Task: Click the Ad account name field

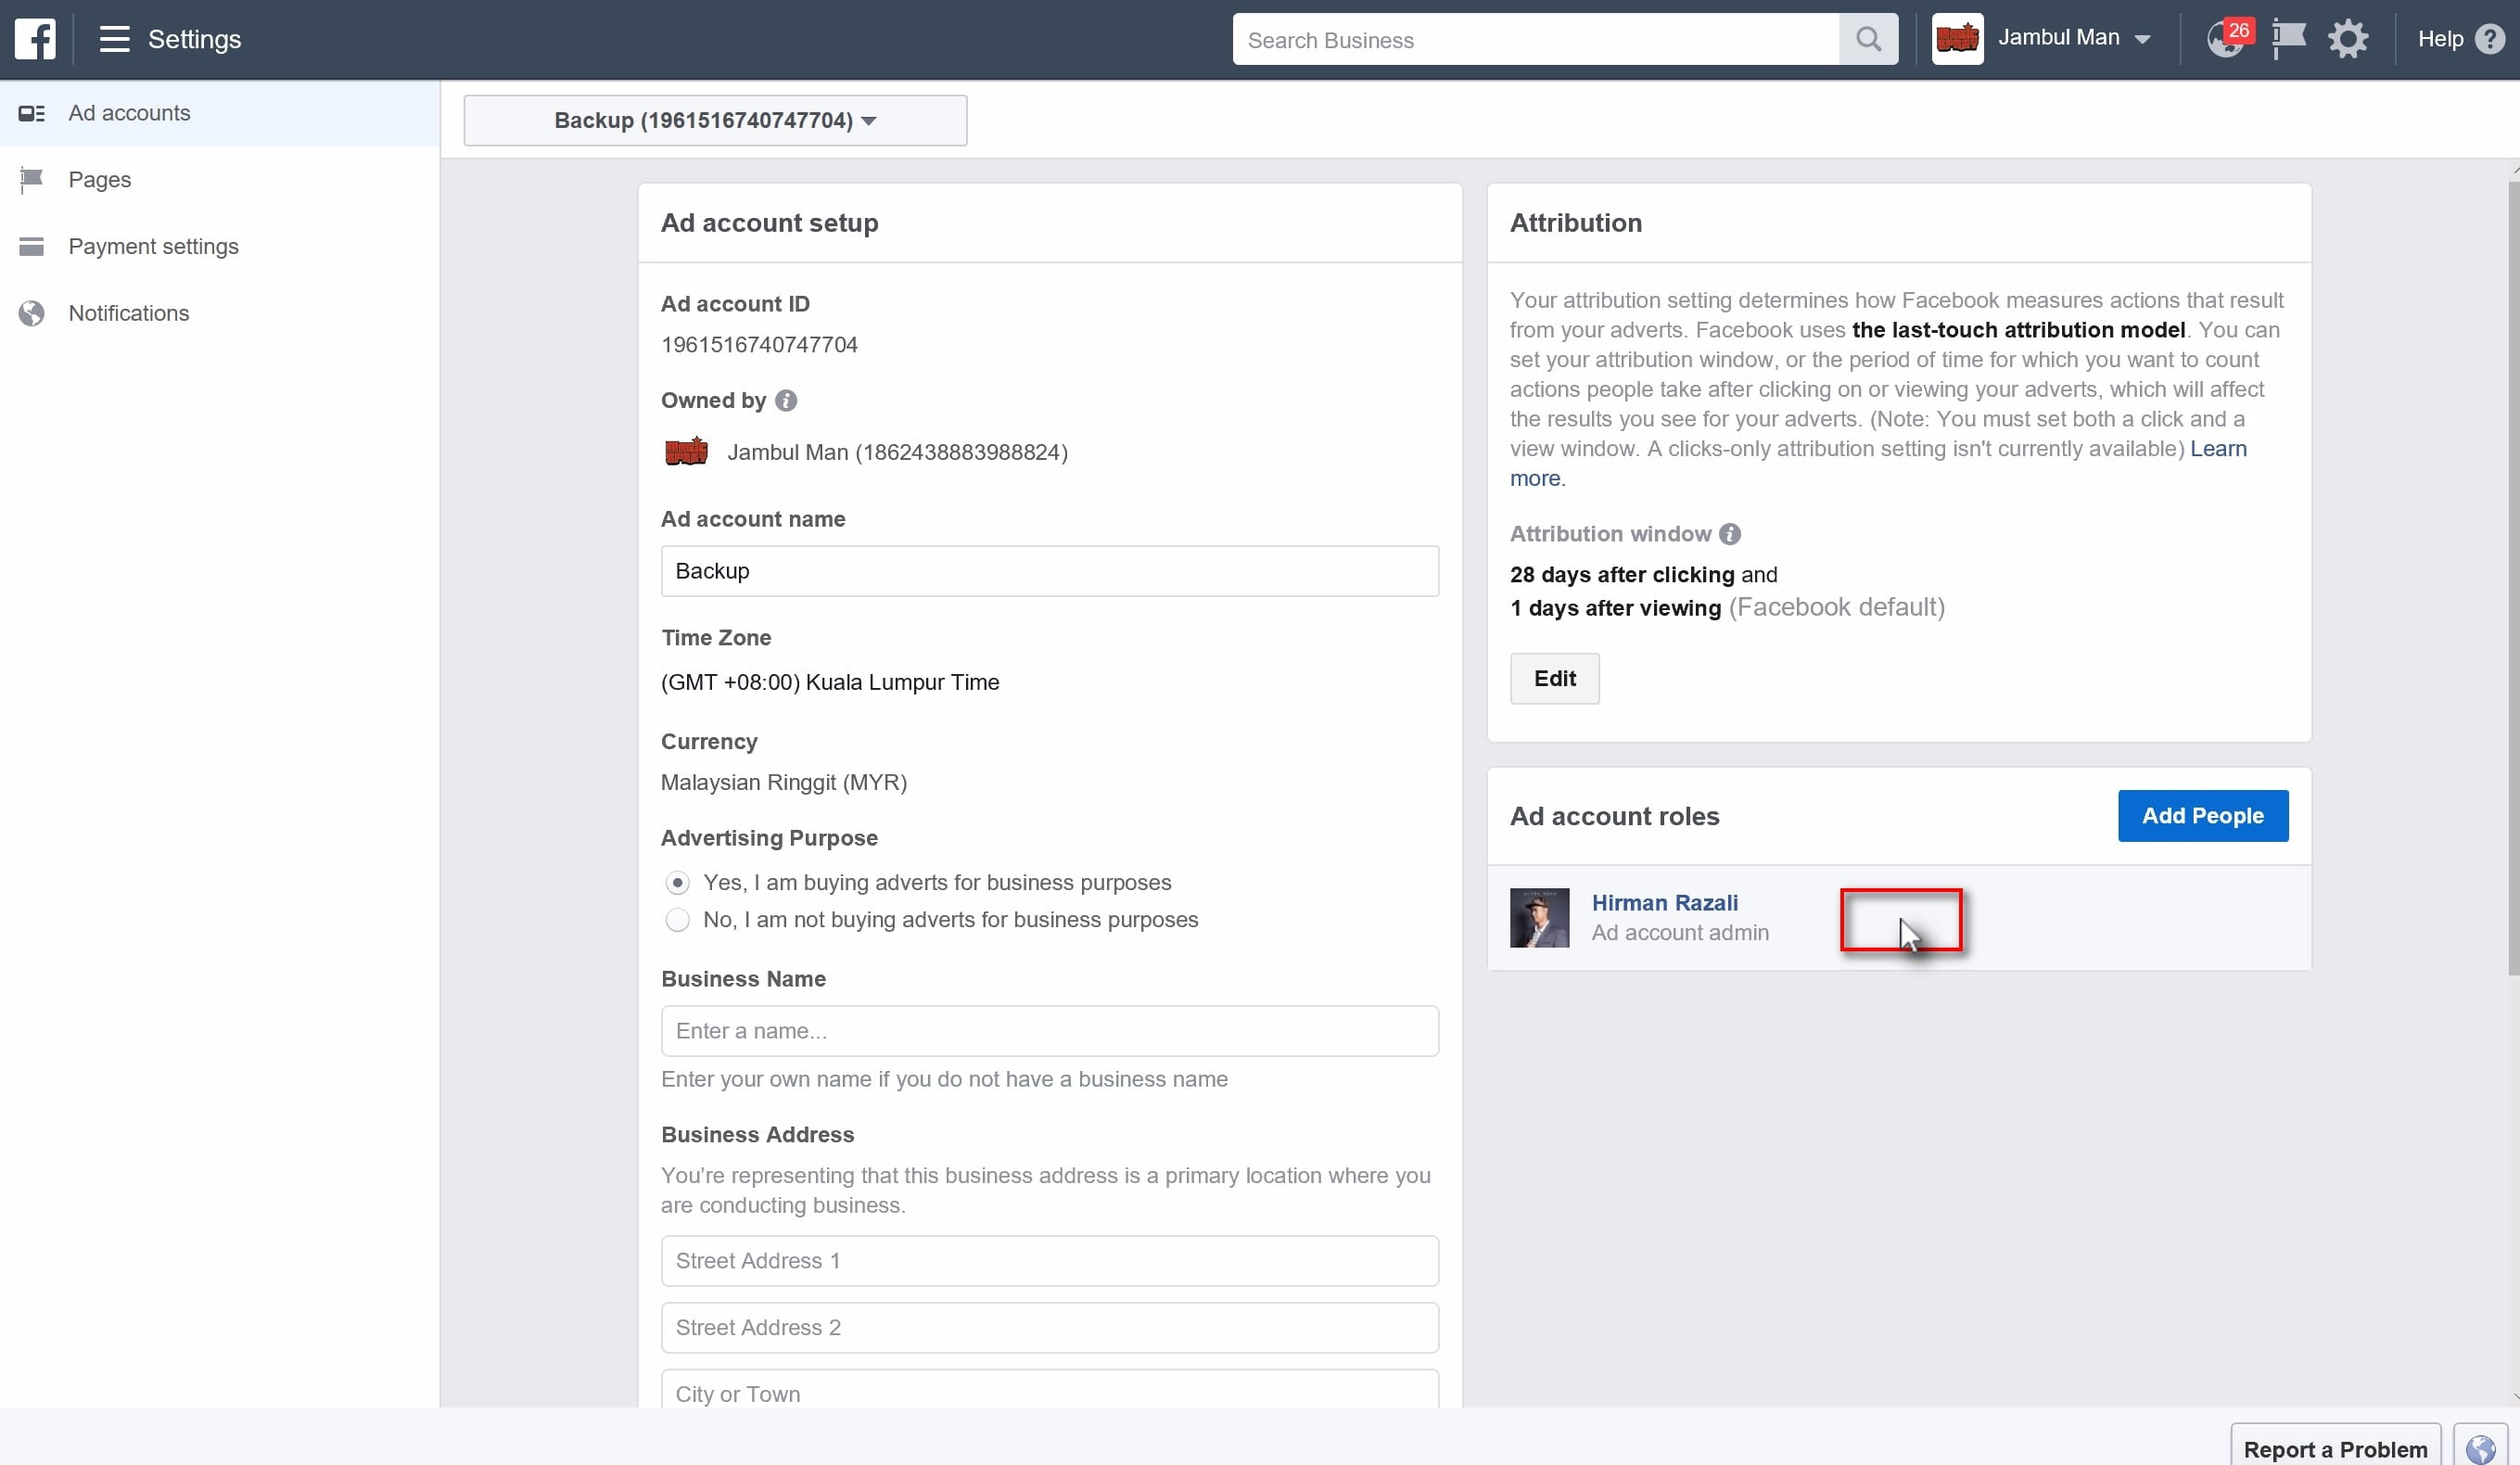Action: coord(1049,571)
